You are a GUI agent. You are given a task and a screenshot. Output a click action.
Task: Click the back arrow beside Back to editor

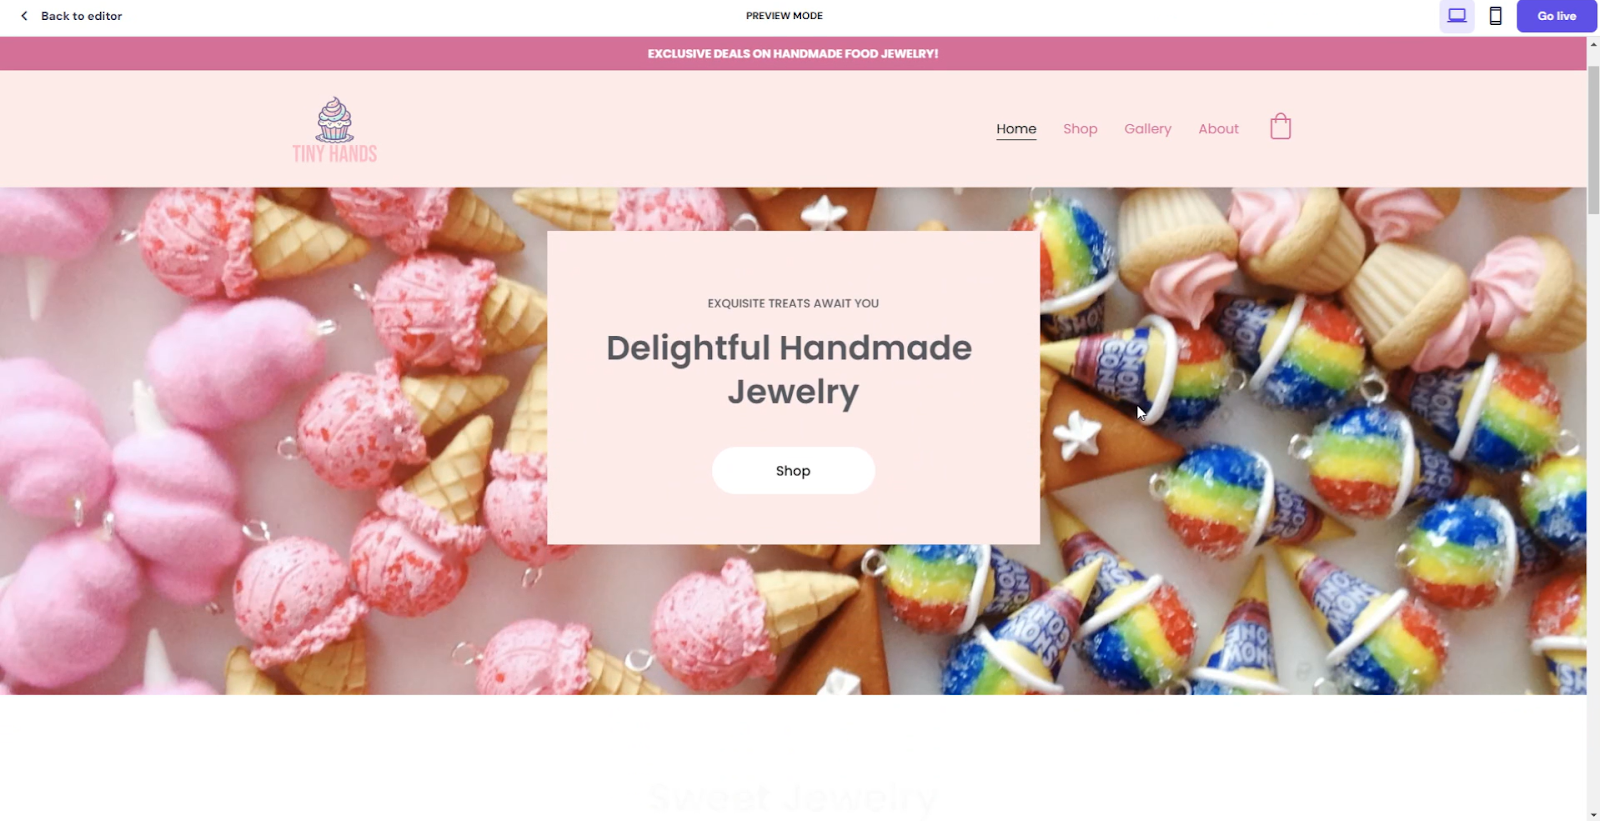(24, 16)
